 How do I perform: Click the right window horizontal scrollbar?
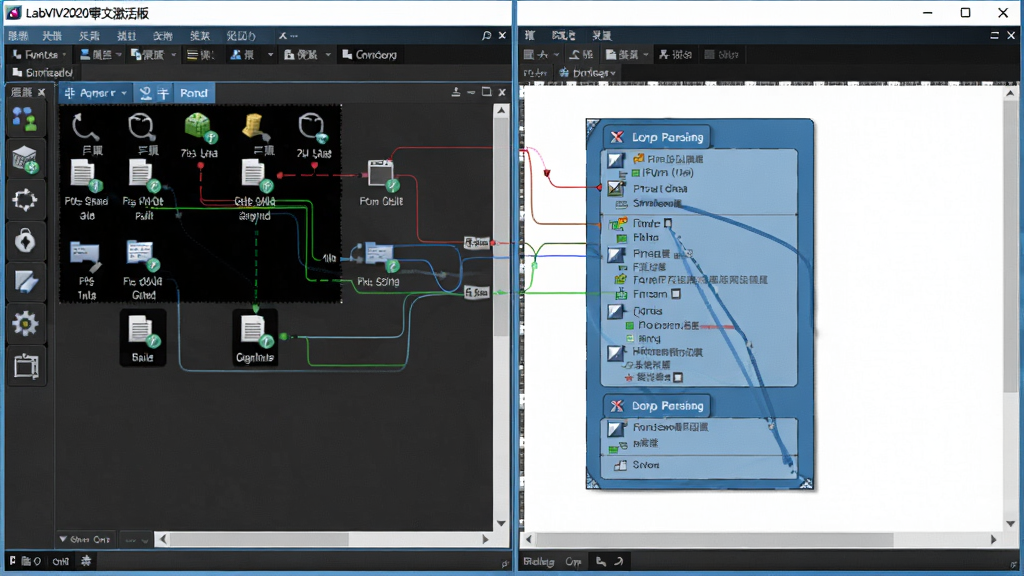point(715,539)
